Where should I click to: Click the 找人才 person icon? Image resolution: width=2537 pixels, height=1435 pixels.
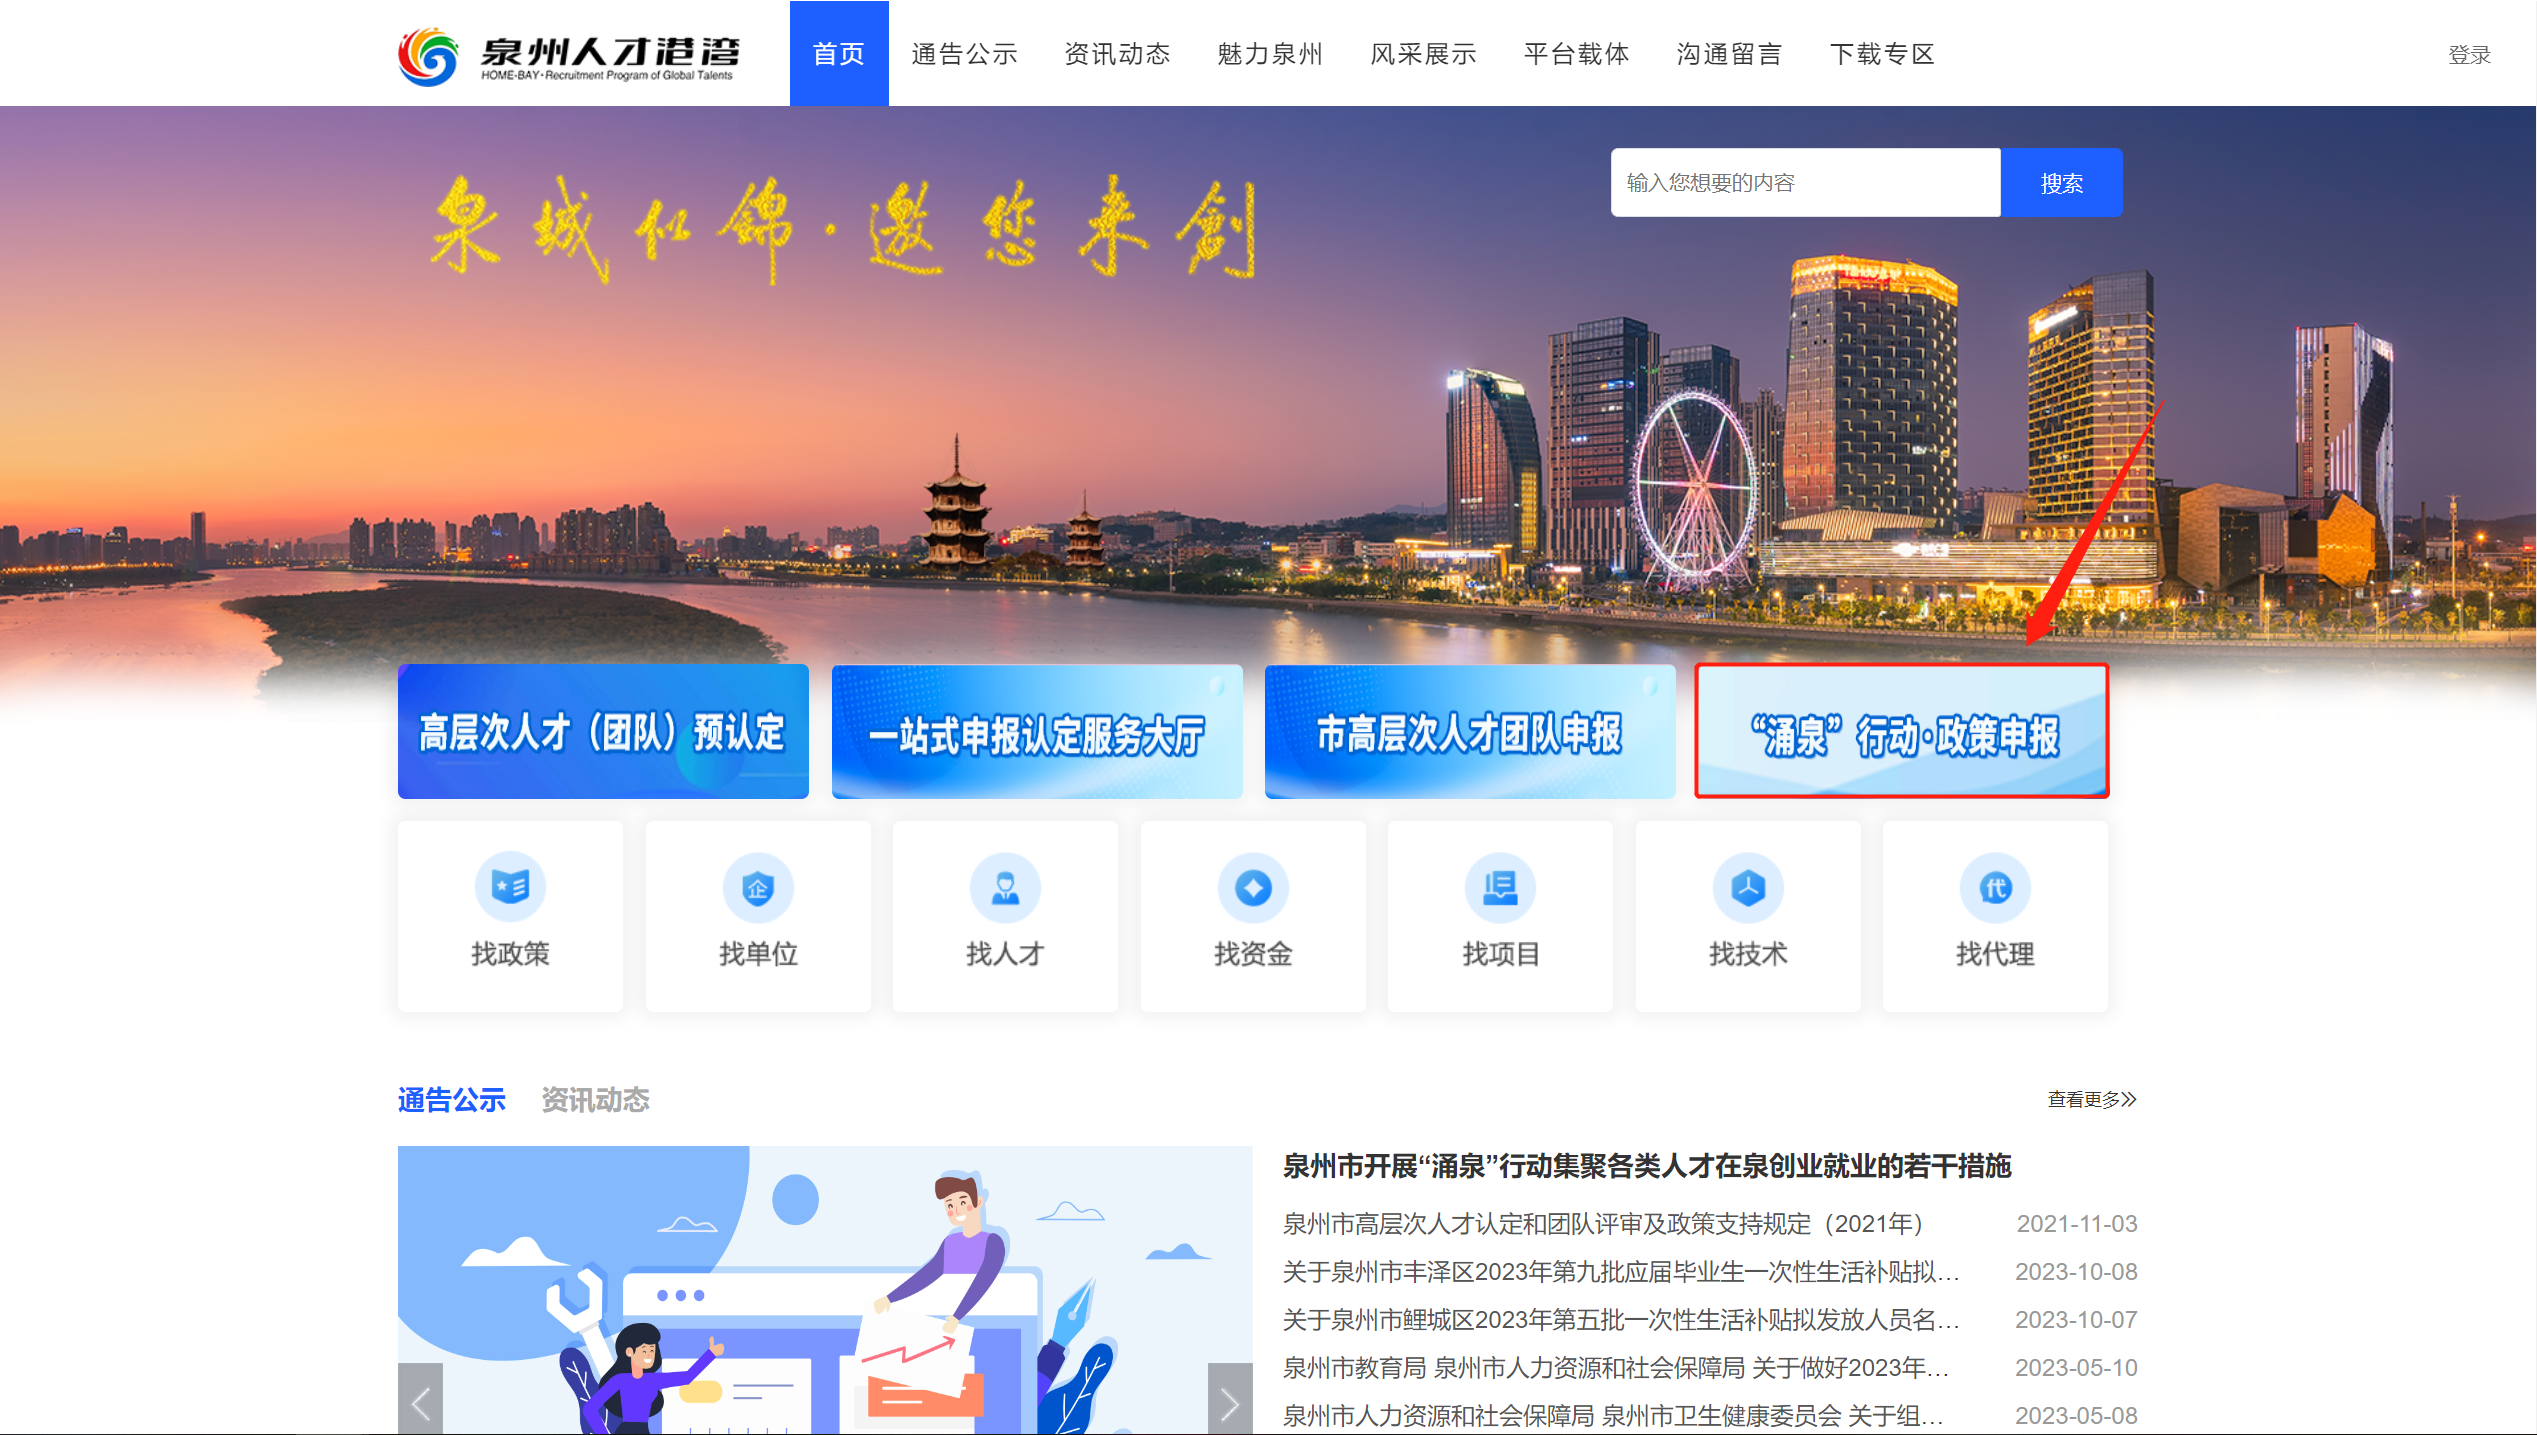click(1005, 887)
